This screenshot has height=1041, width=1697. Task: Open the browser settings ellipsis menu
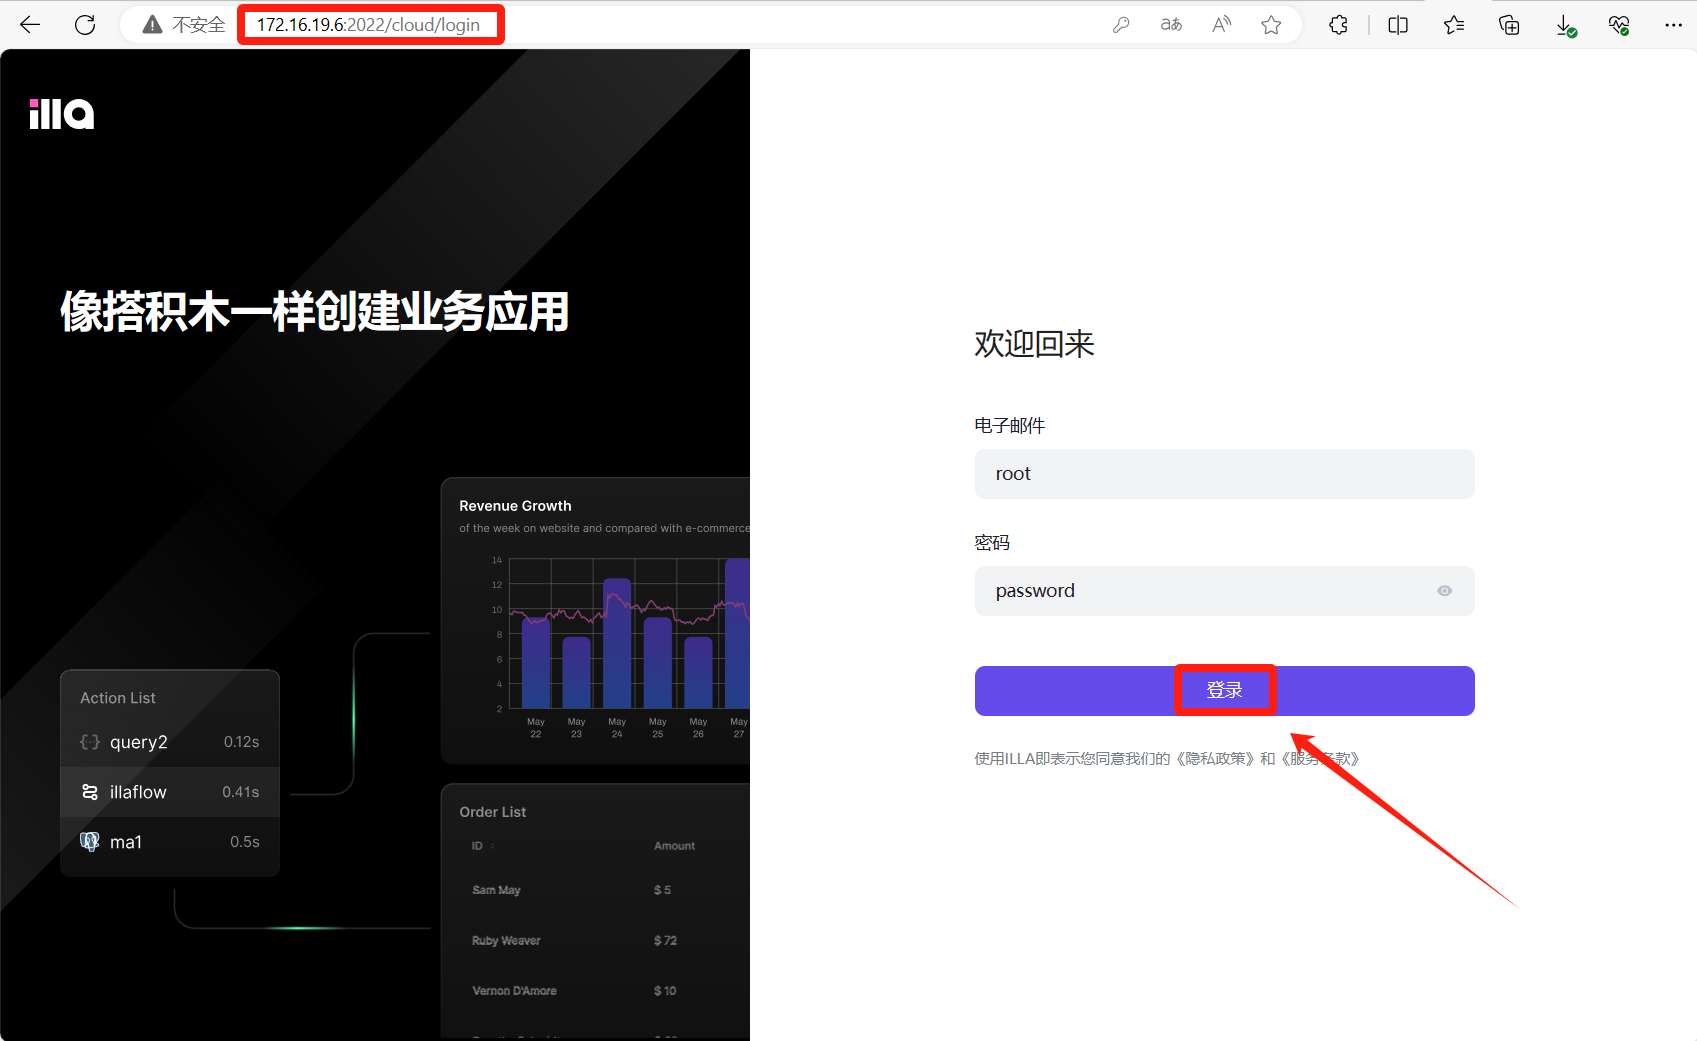1673,25
